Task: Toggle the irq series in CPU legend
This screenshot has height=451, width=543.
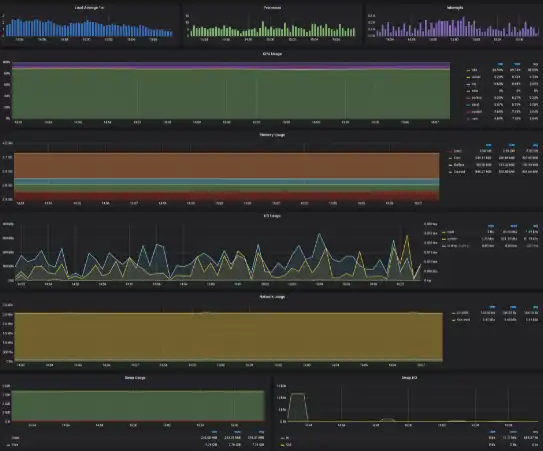Action: click(x=474, y=84)
